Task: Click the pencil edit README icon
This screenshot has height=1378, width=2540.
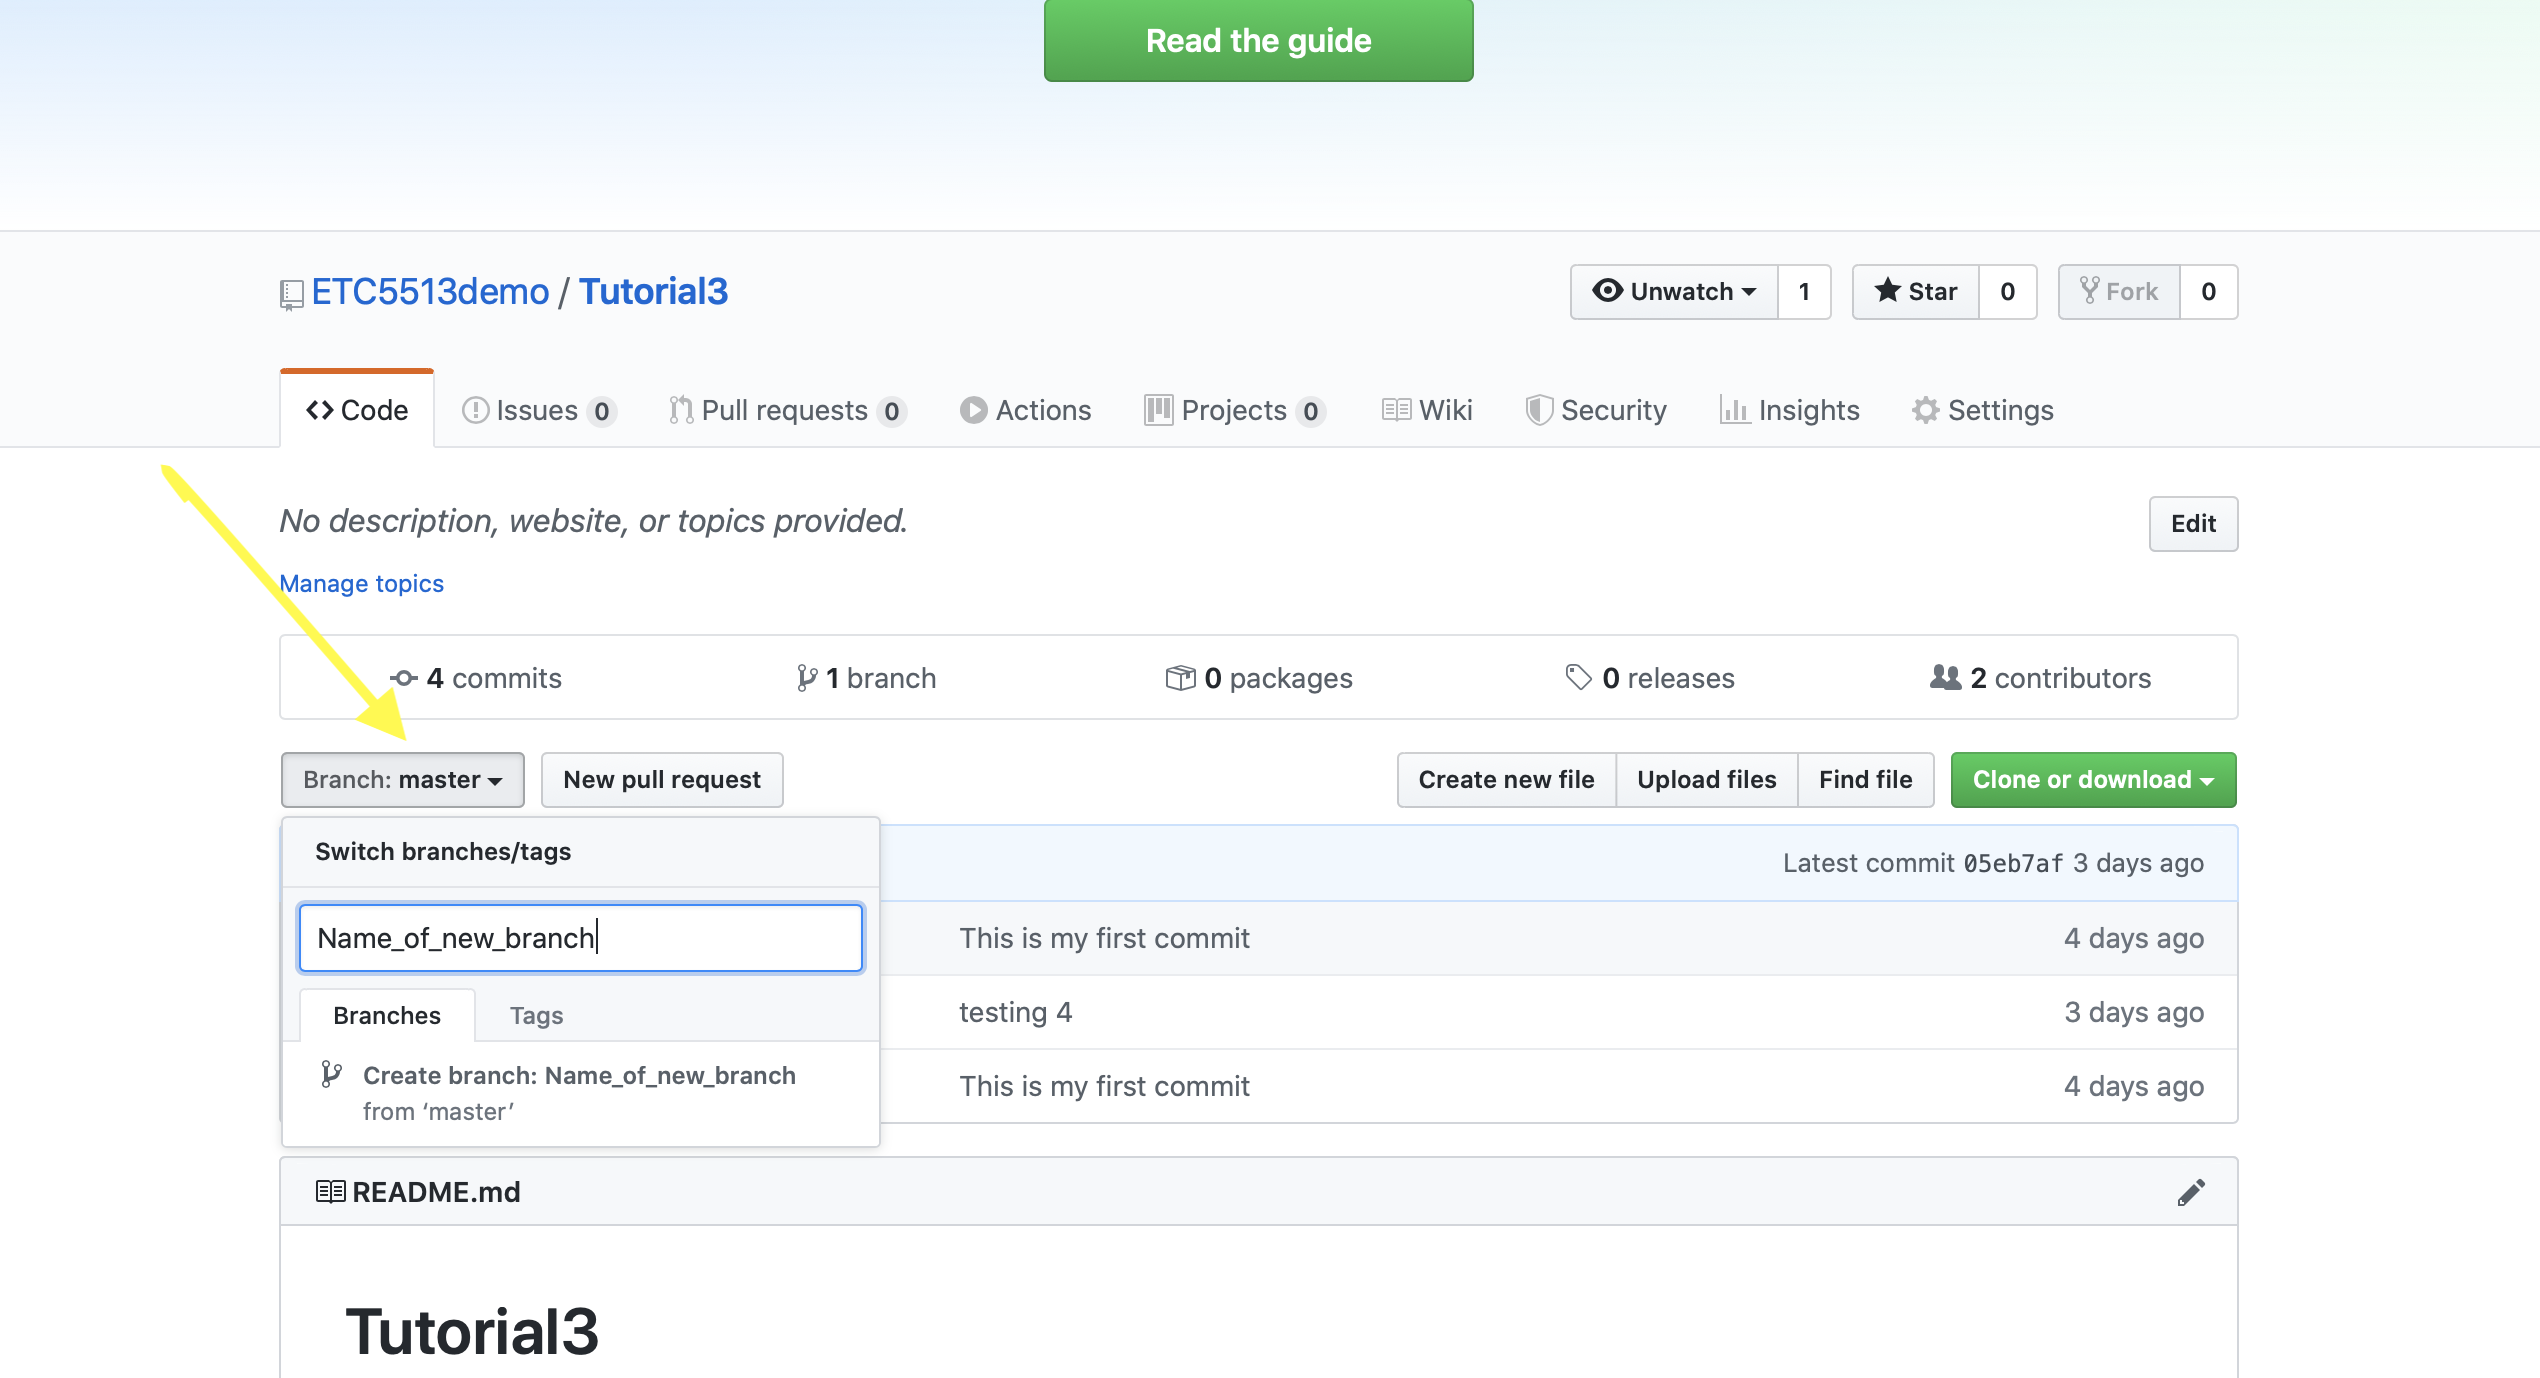Action: 2190,1192
